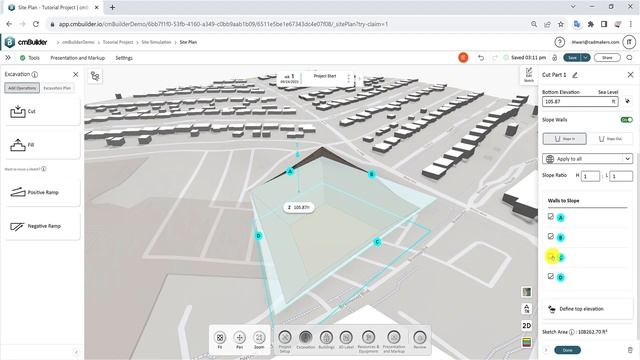Click Define top elevation

[587, 309]
